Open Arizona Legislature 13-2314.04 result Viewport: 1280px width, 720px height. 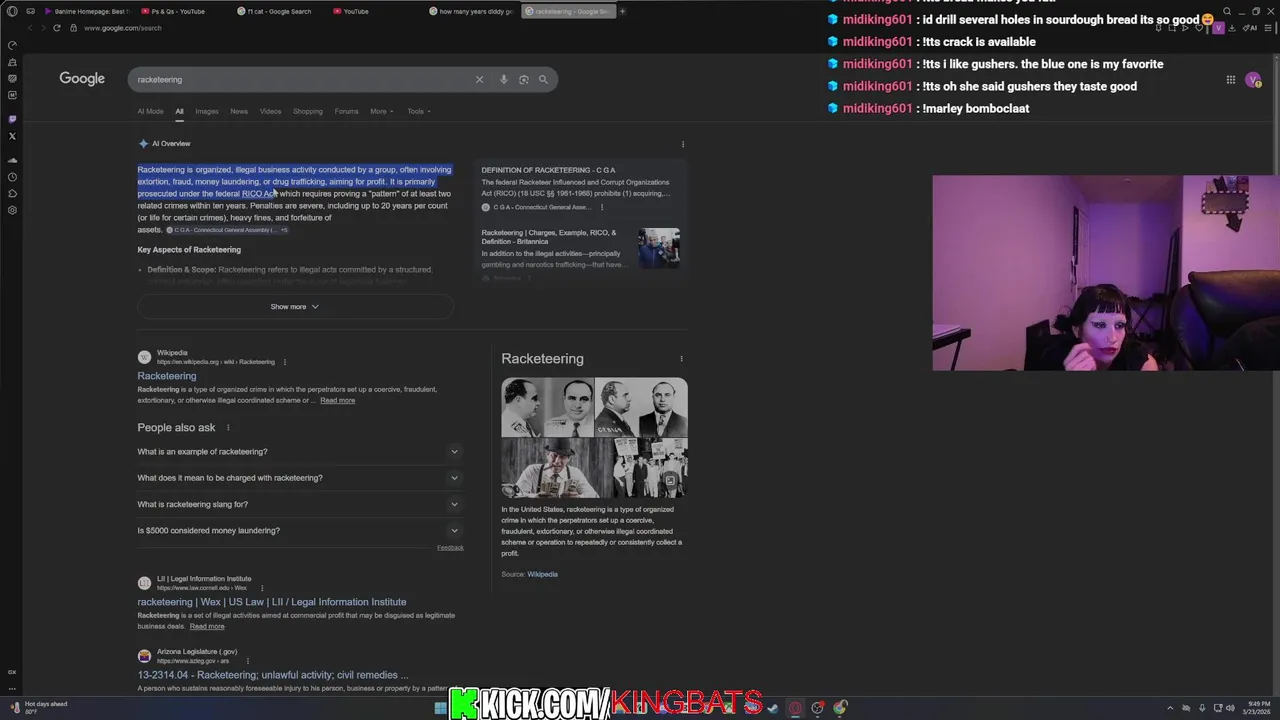[x=273, y=675]
